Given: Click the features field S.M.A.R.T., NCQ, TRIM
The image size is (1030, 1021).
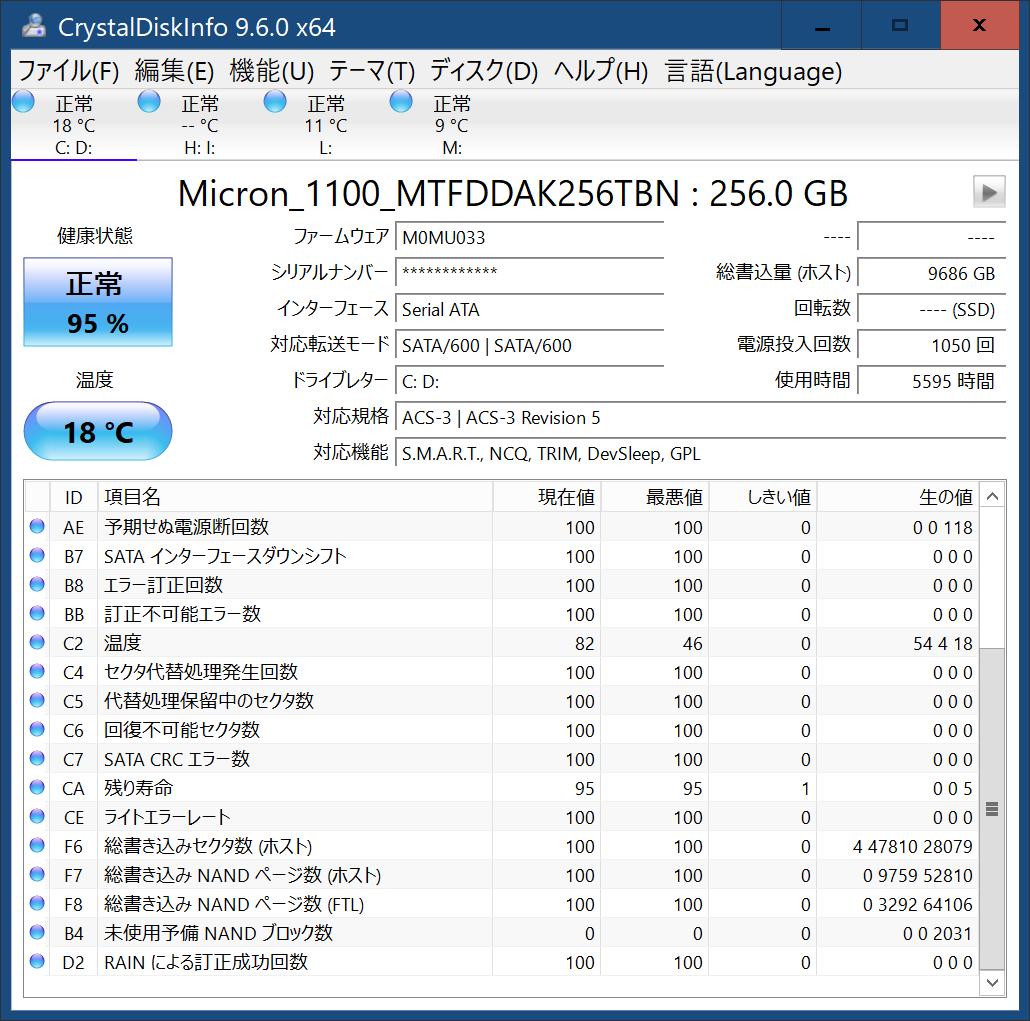Looking at the screenshot, I should pos(700,453).
